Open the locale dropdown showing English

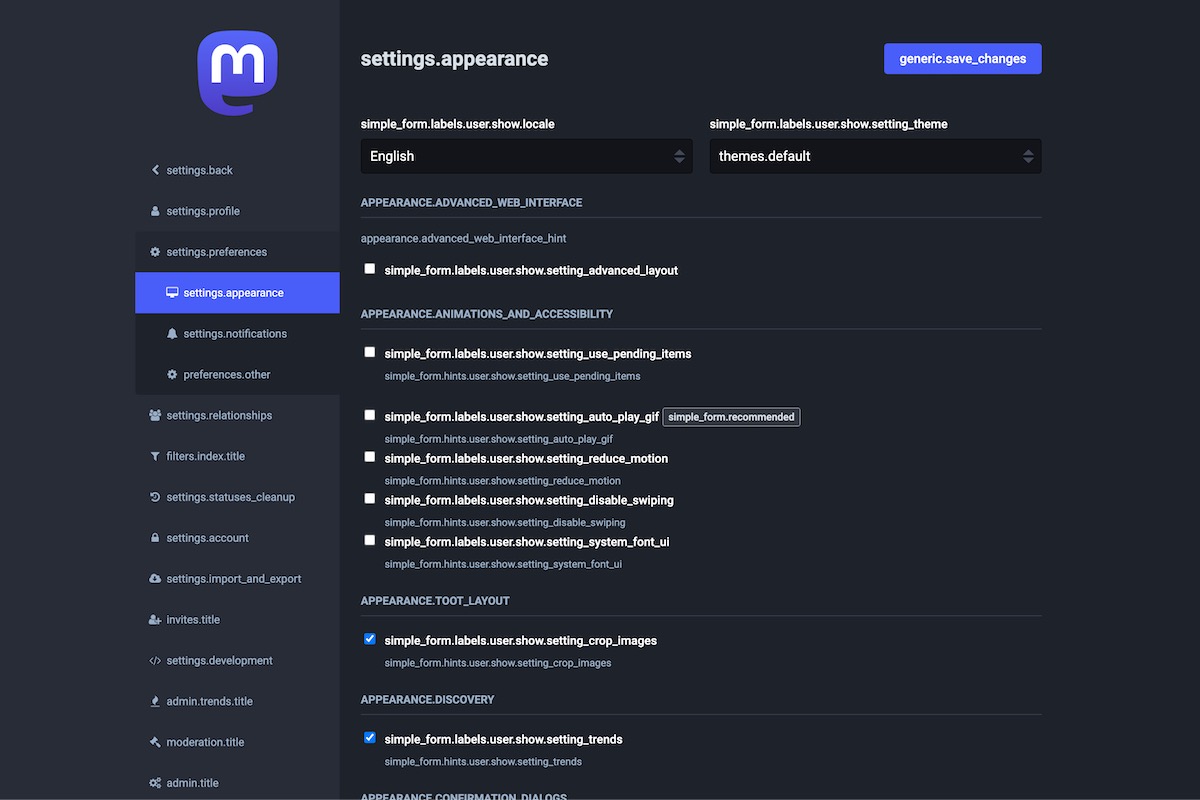[526, 156]
